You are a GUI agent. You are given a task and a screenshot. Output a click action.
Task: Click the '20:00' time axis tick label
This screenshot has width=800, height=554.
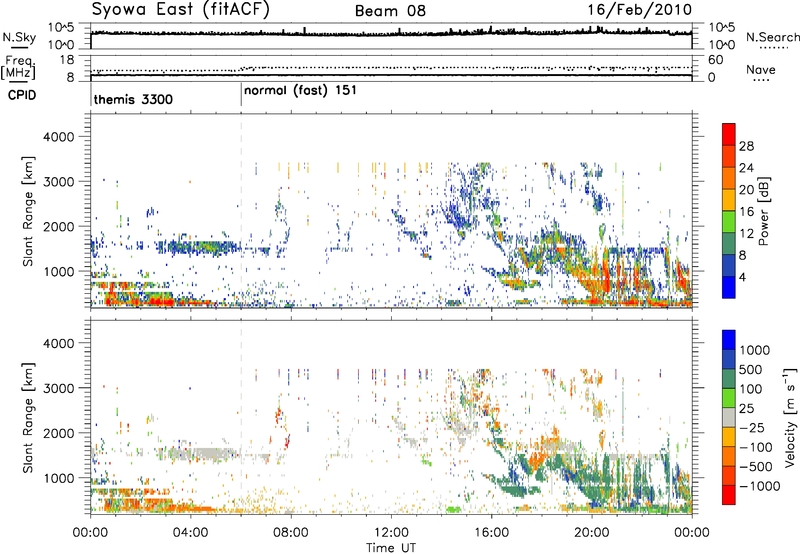[591, 533]
